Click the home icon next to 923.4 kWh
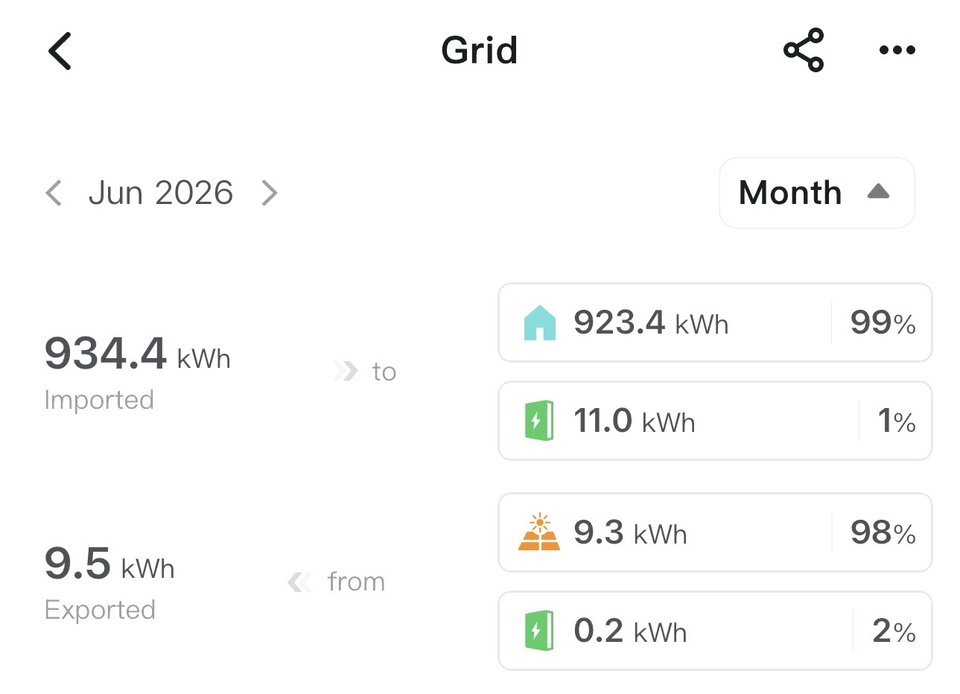The width and height of the screenshot is (960, 694). tap(539, 323)
